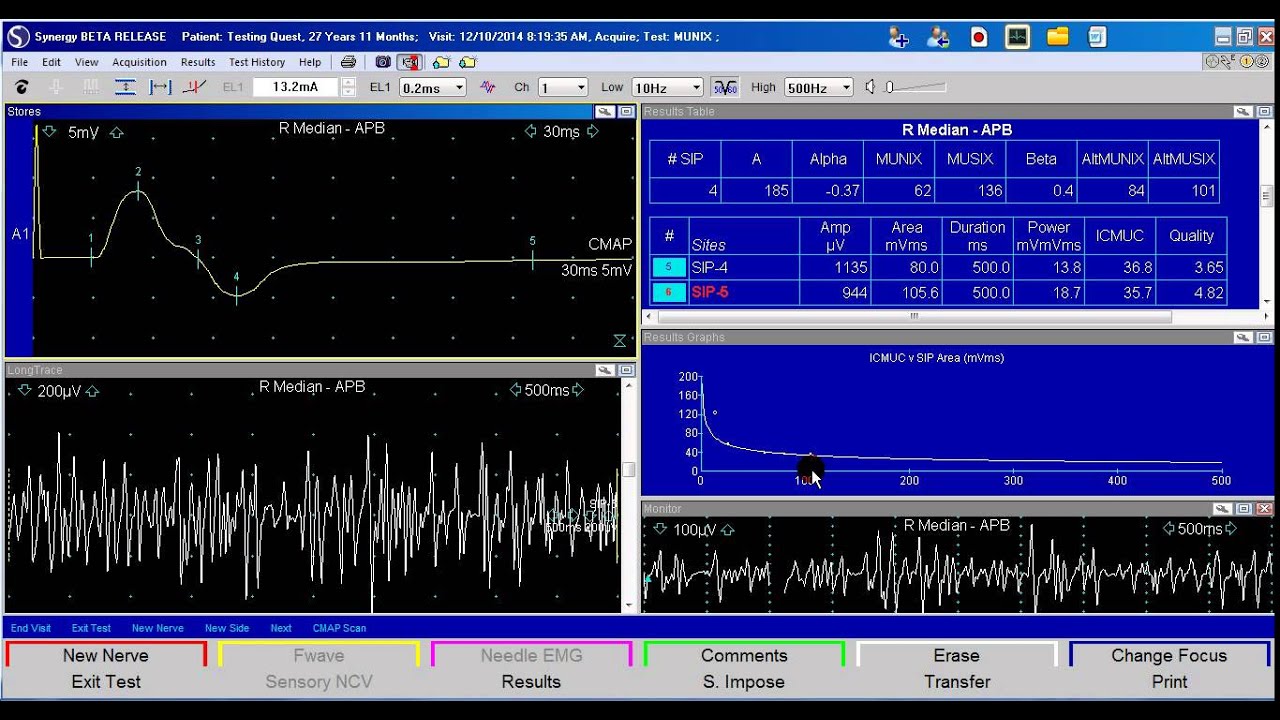Click the horizontal sweep width icon
1280x720 pixels.
[160, 87]
